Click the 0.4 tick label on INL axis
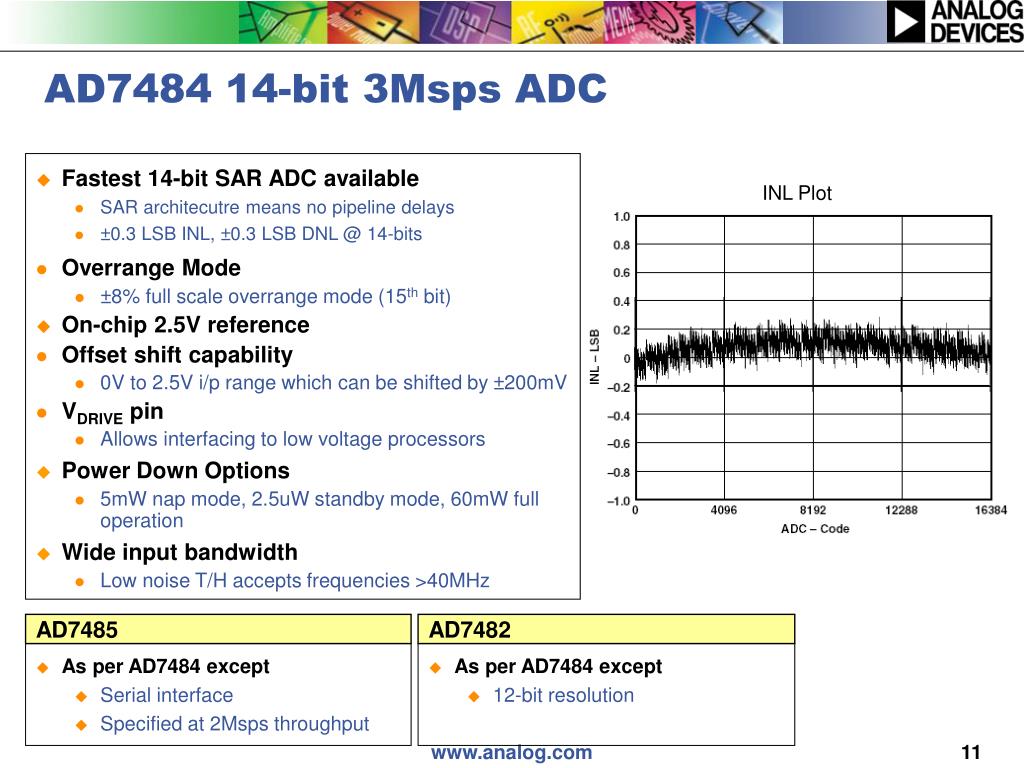The height and width of the screenshot is (768, 1024). [x=621, y=302]
